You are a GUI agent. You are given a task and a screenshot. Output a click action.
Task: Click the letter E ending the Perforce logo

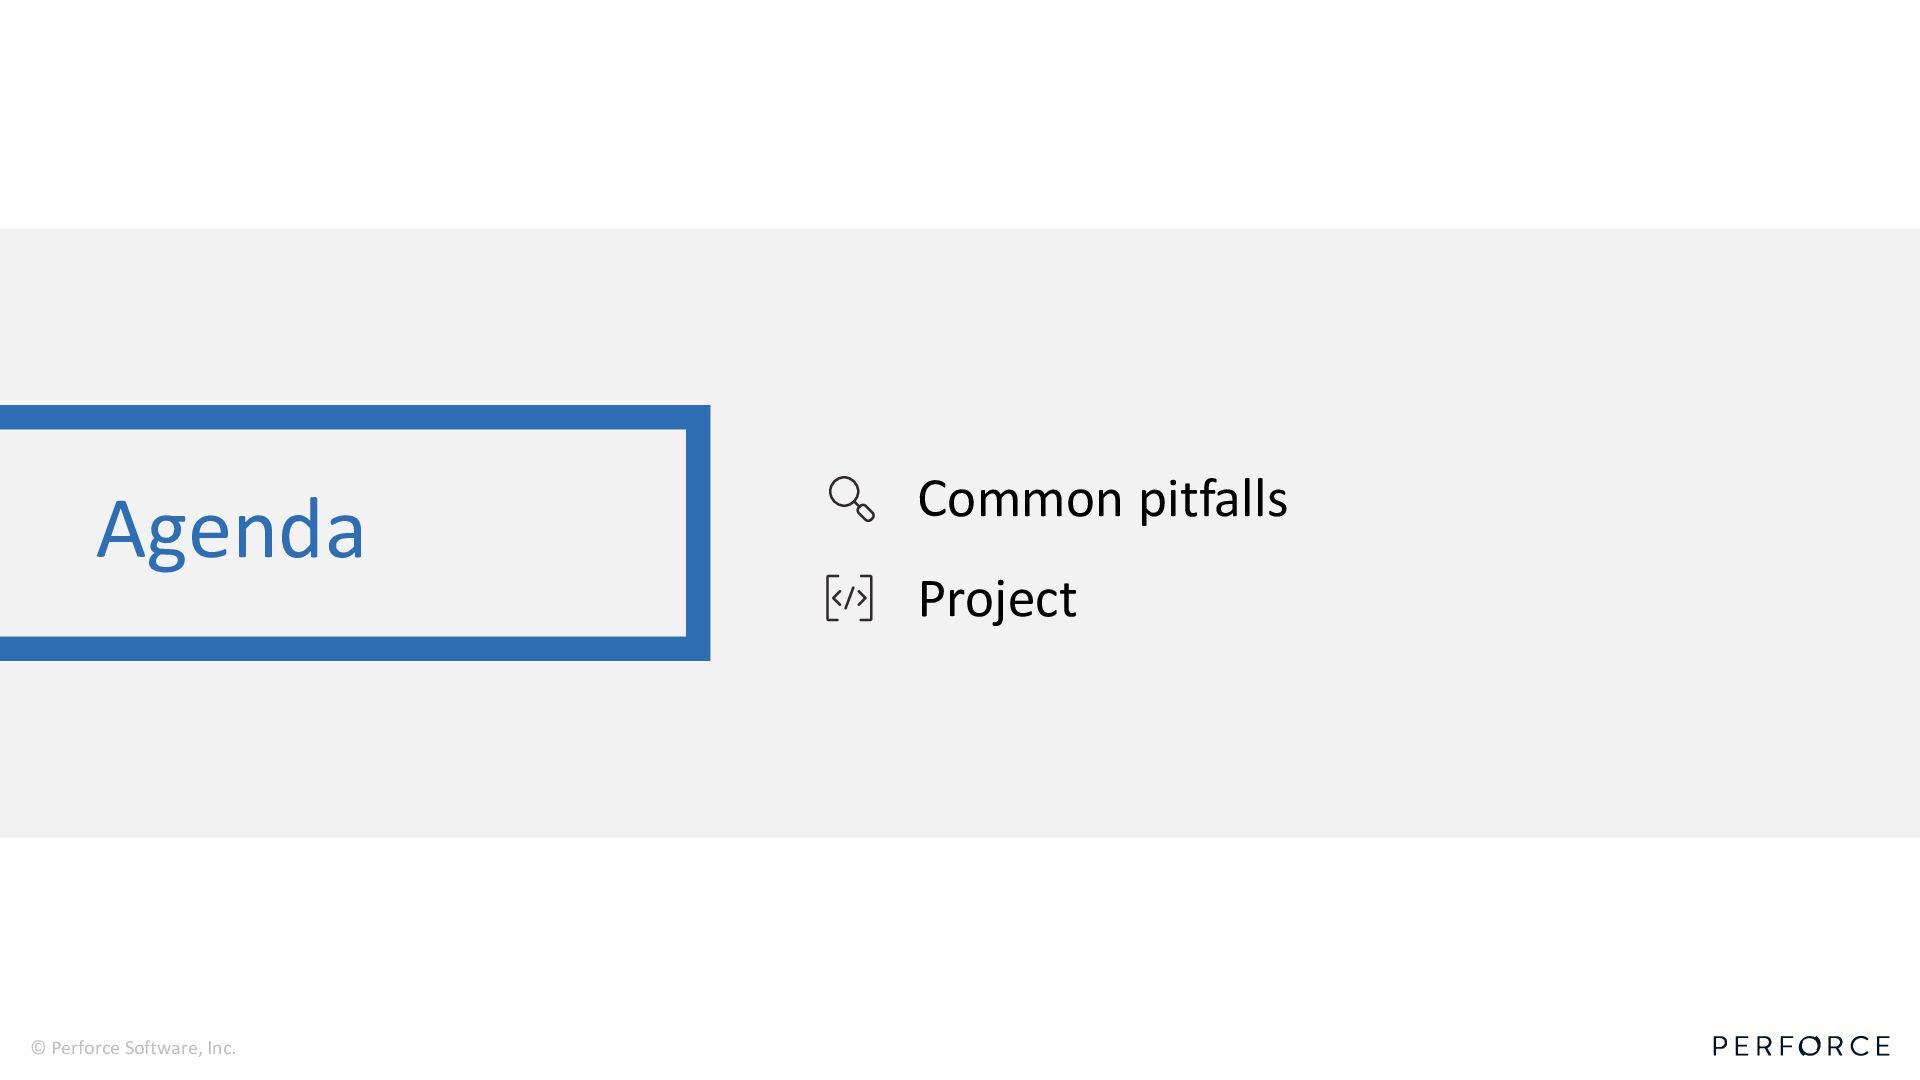(1882, 1046)
